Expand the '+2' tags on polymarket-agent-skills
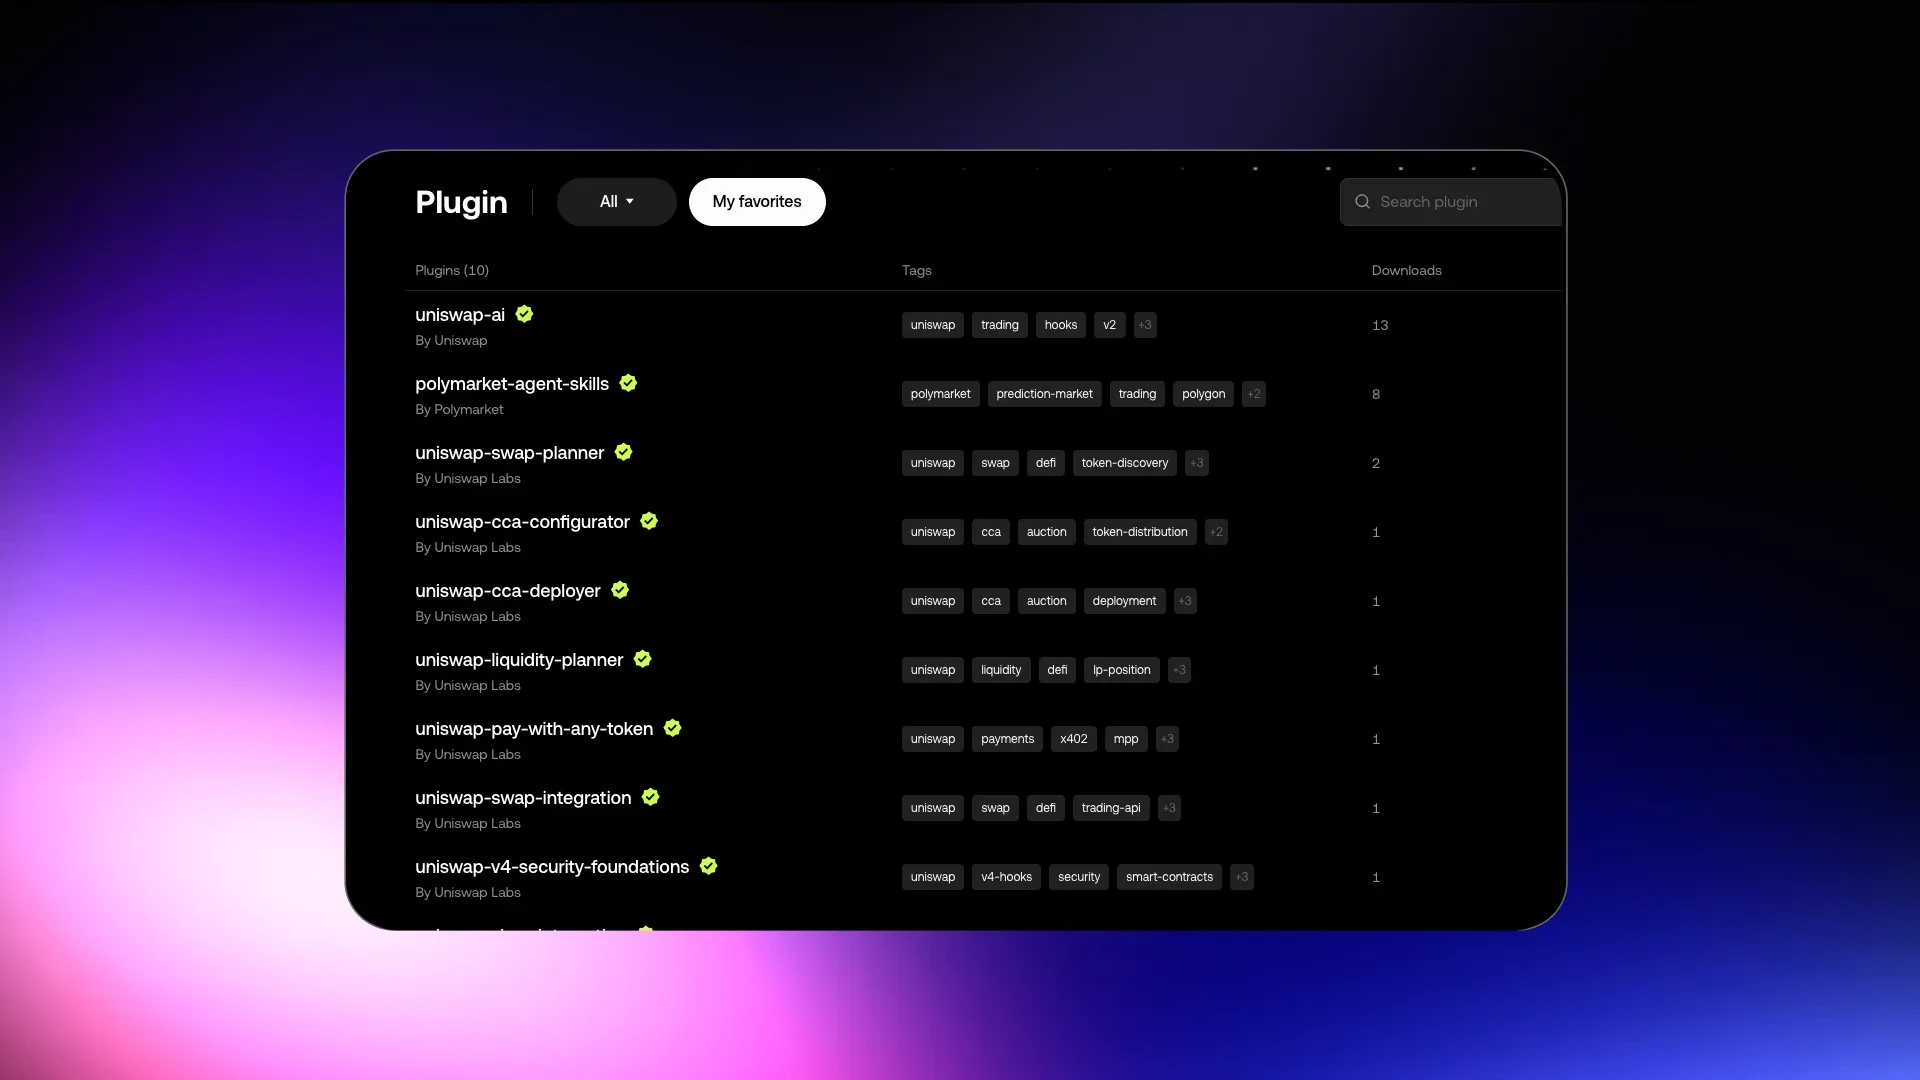The width and height of the screenshot is (1920, 1080). pyautogui.click(x=1253, y=393)
